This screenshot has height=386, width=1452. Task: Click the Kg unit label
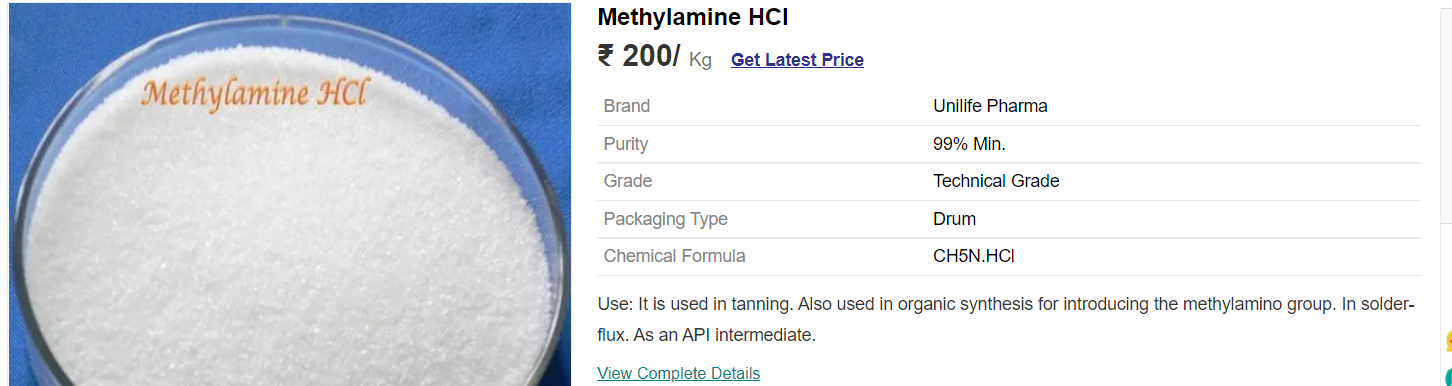coord(700,61)
